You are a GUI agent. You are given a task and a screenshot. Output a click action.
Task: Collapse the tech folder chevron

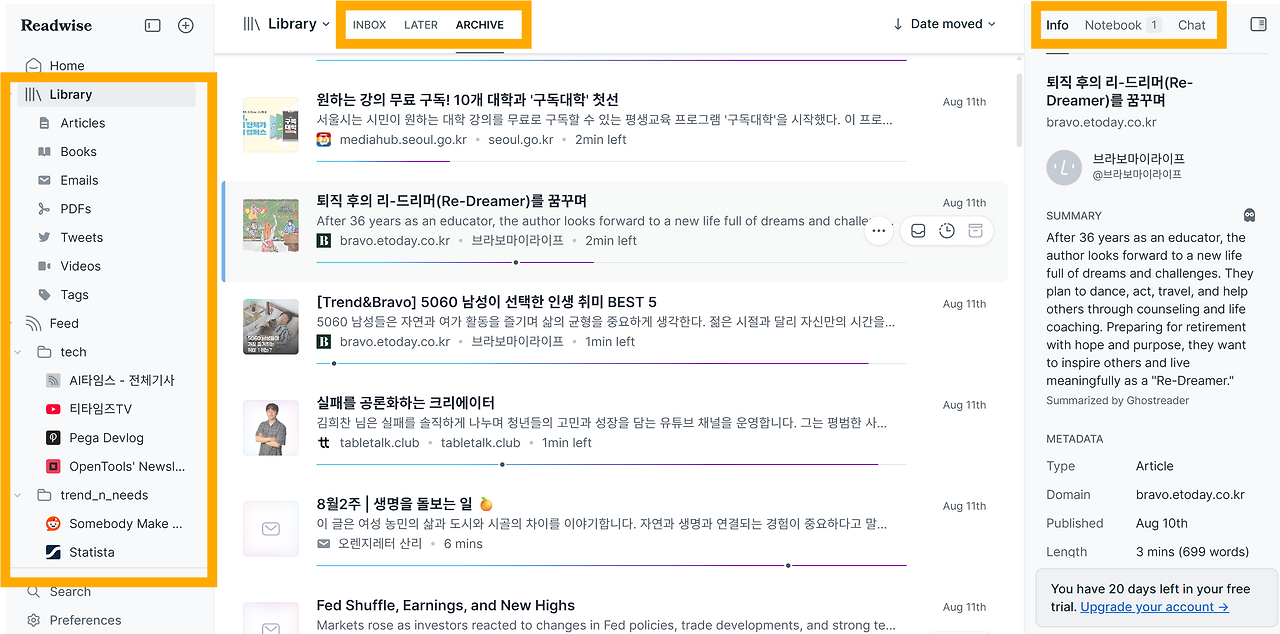pyautogui.click(x=18, y=352)
